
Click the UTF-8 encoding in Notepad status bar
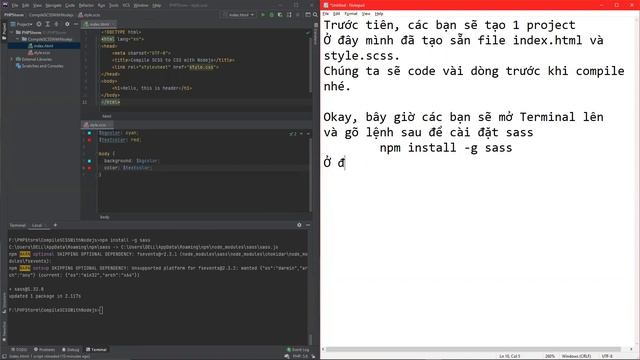607,356
